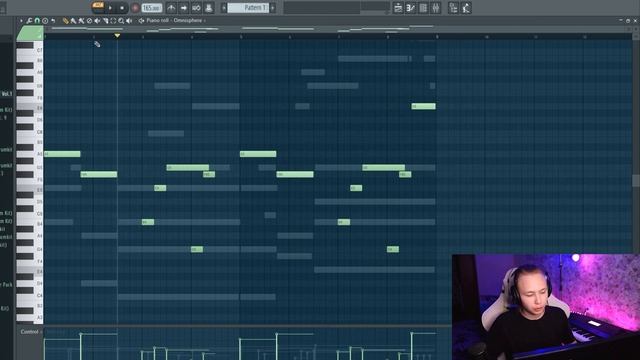
Task: Select the highlighted E6 note near the end
Action: click(423, 106)
